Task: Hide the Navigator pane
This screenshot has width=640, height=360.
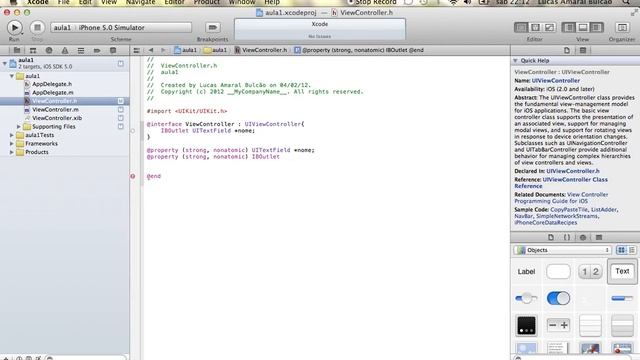Action: point(568,28)
